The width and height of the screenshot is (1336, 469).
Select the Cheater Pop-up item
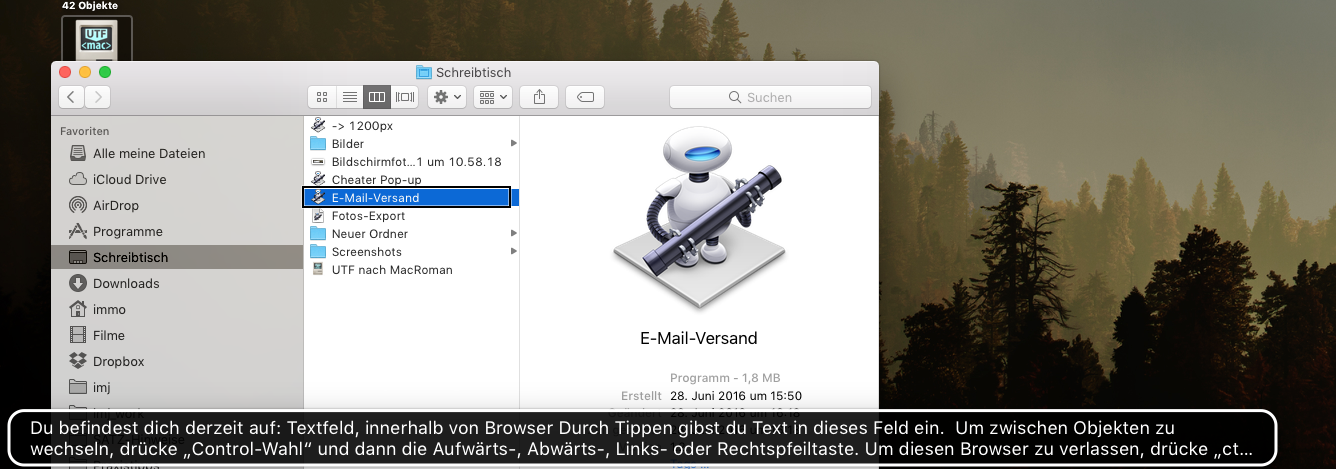[x=411, y=179]
